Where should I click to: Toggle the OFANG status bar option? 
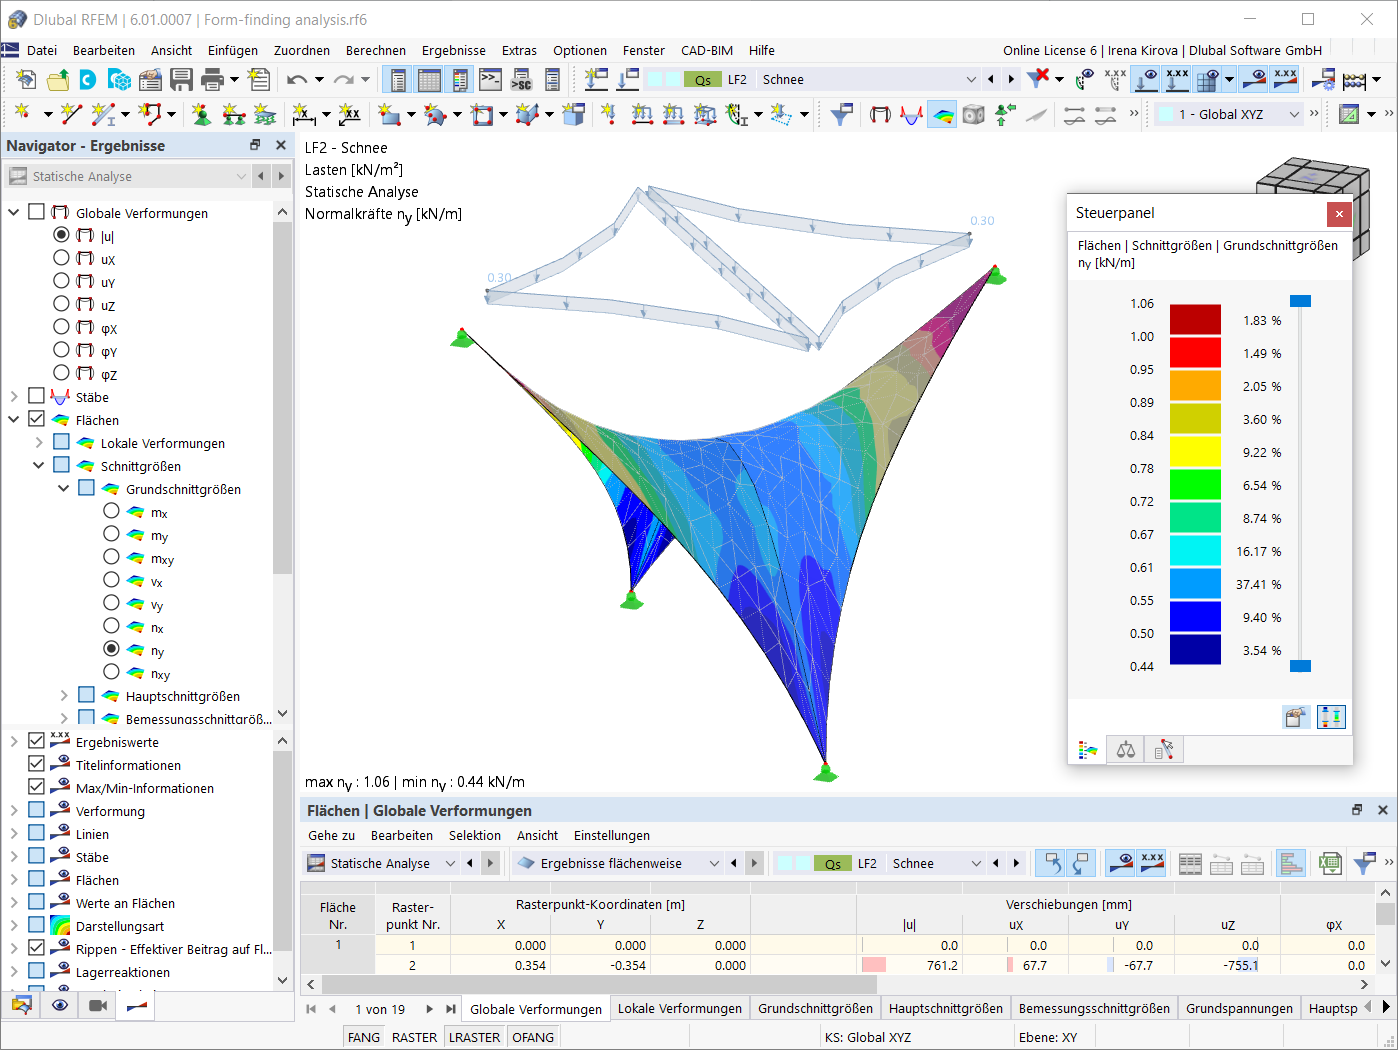tap(533, 1037)
